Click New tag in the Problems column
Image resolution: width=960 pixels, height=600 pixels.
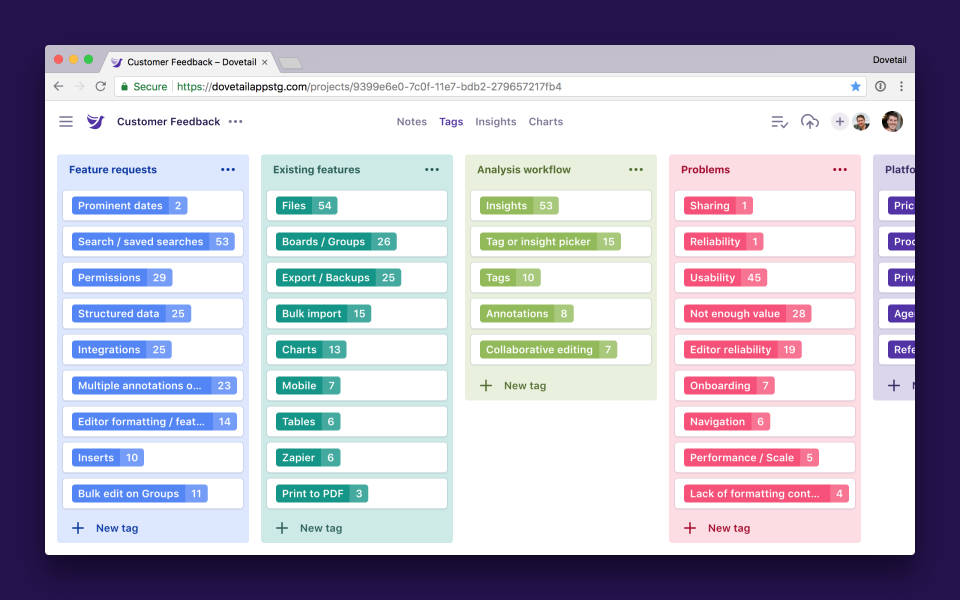click(719, 528)
